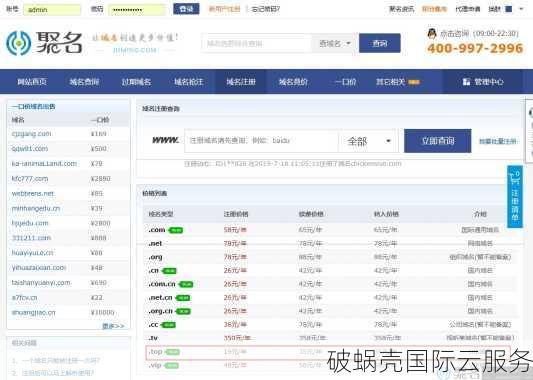Viewport: 533px width, 380px height.
Task: Click the 代理申请 link at top
Action: pyautogui.click(x=468, y=9)
